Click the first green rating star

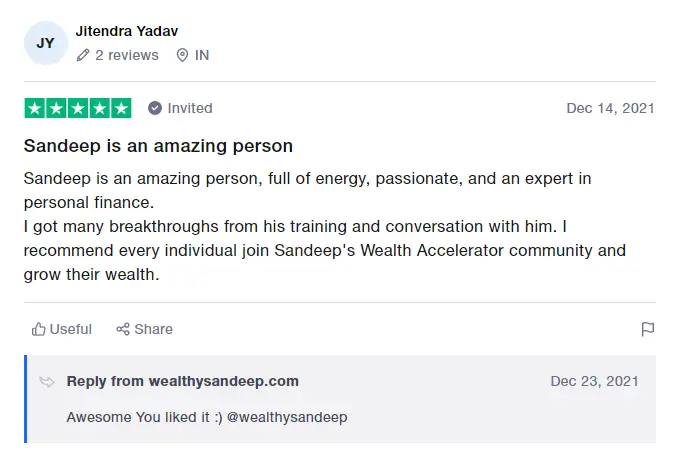(35, 108)
